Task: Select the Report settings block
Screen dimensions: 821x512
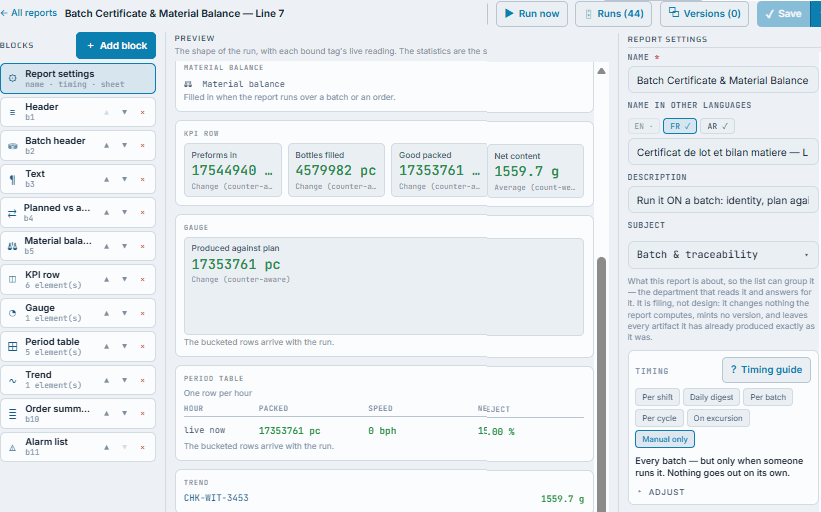Action: coord(78,79)
